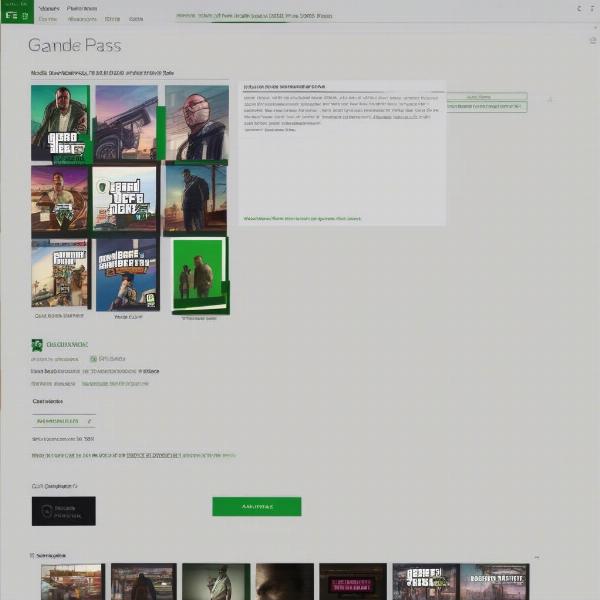Image resolution: width=600 pixels, height=600 pixels.
Task: Click the second item in the top navigation row
Action: tap(82, 8)
